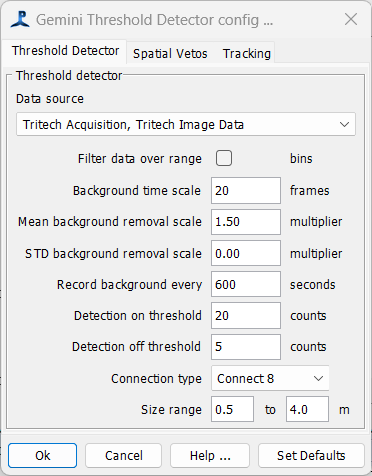372x476 pixels.
Task: Click the maximum Size range field showing 4.0
Action: click(307, 409)
